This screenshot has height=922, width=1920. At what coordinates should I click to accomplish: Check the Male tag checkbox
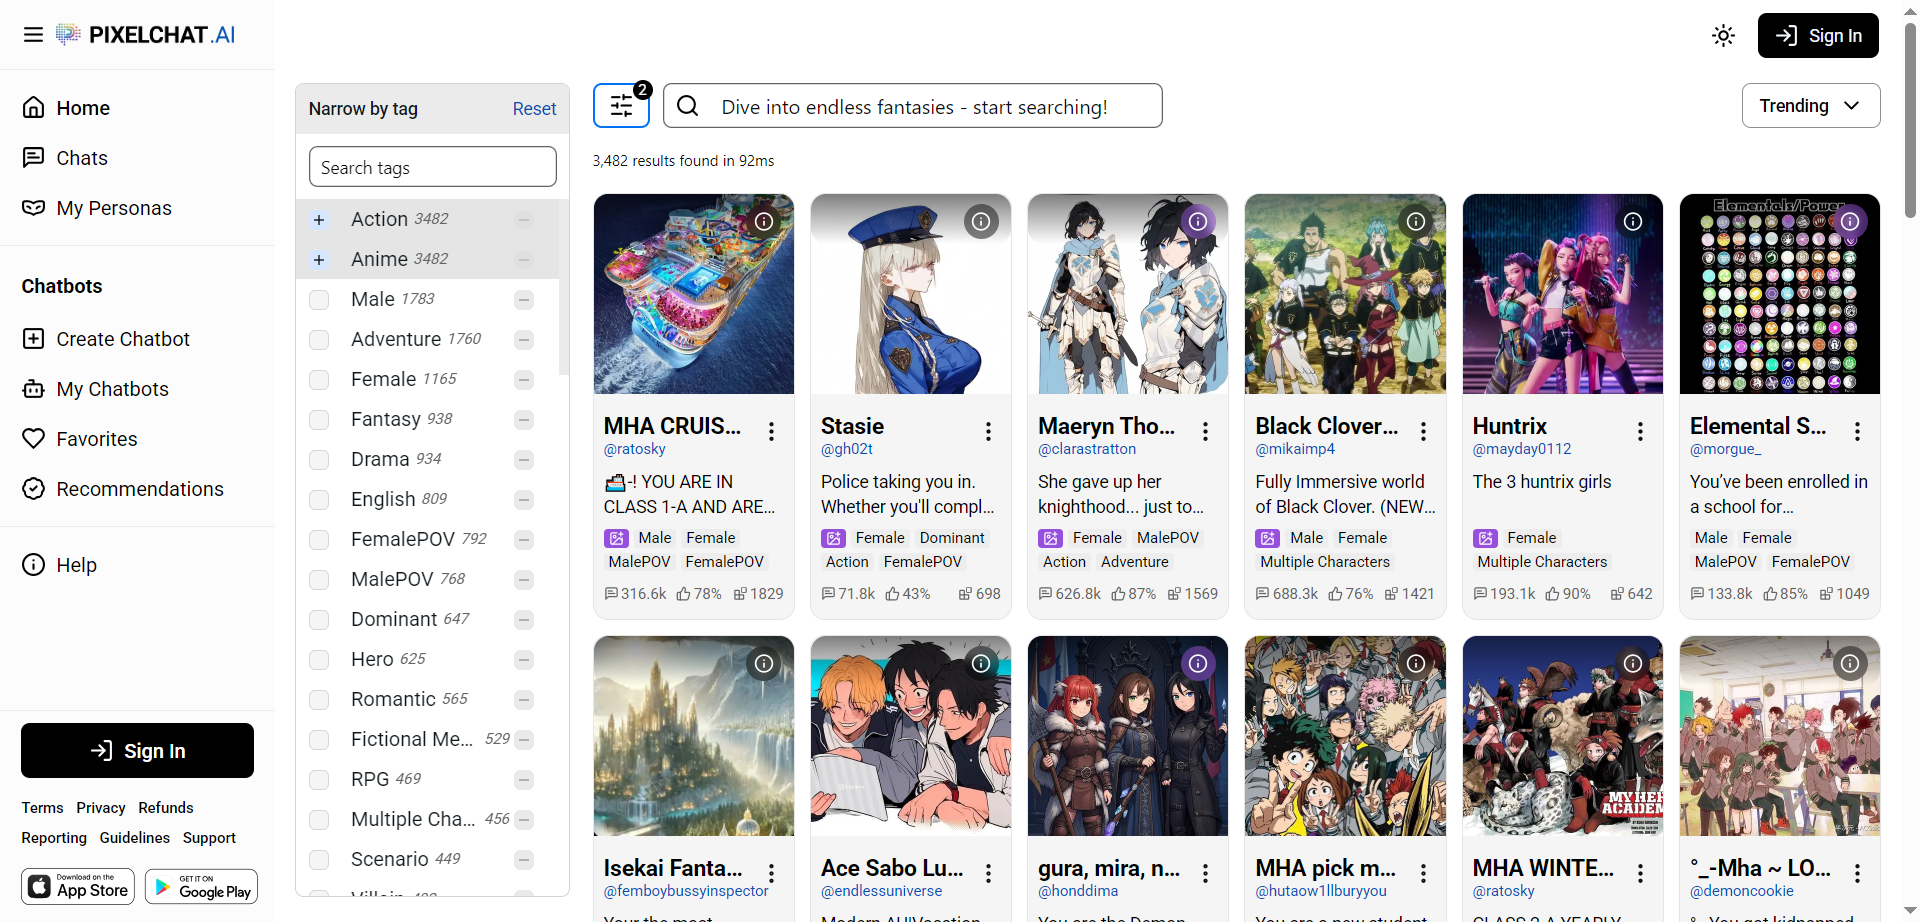319,300
